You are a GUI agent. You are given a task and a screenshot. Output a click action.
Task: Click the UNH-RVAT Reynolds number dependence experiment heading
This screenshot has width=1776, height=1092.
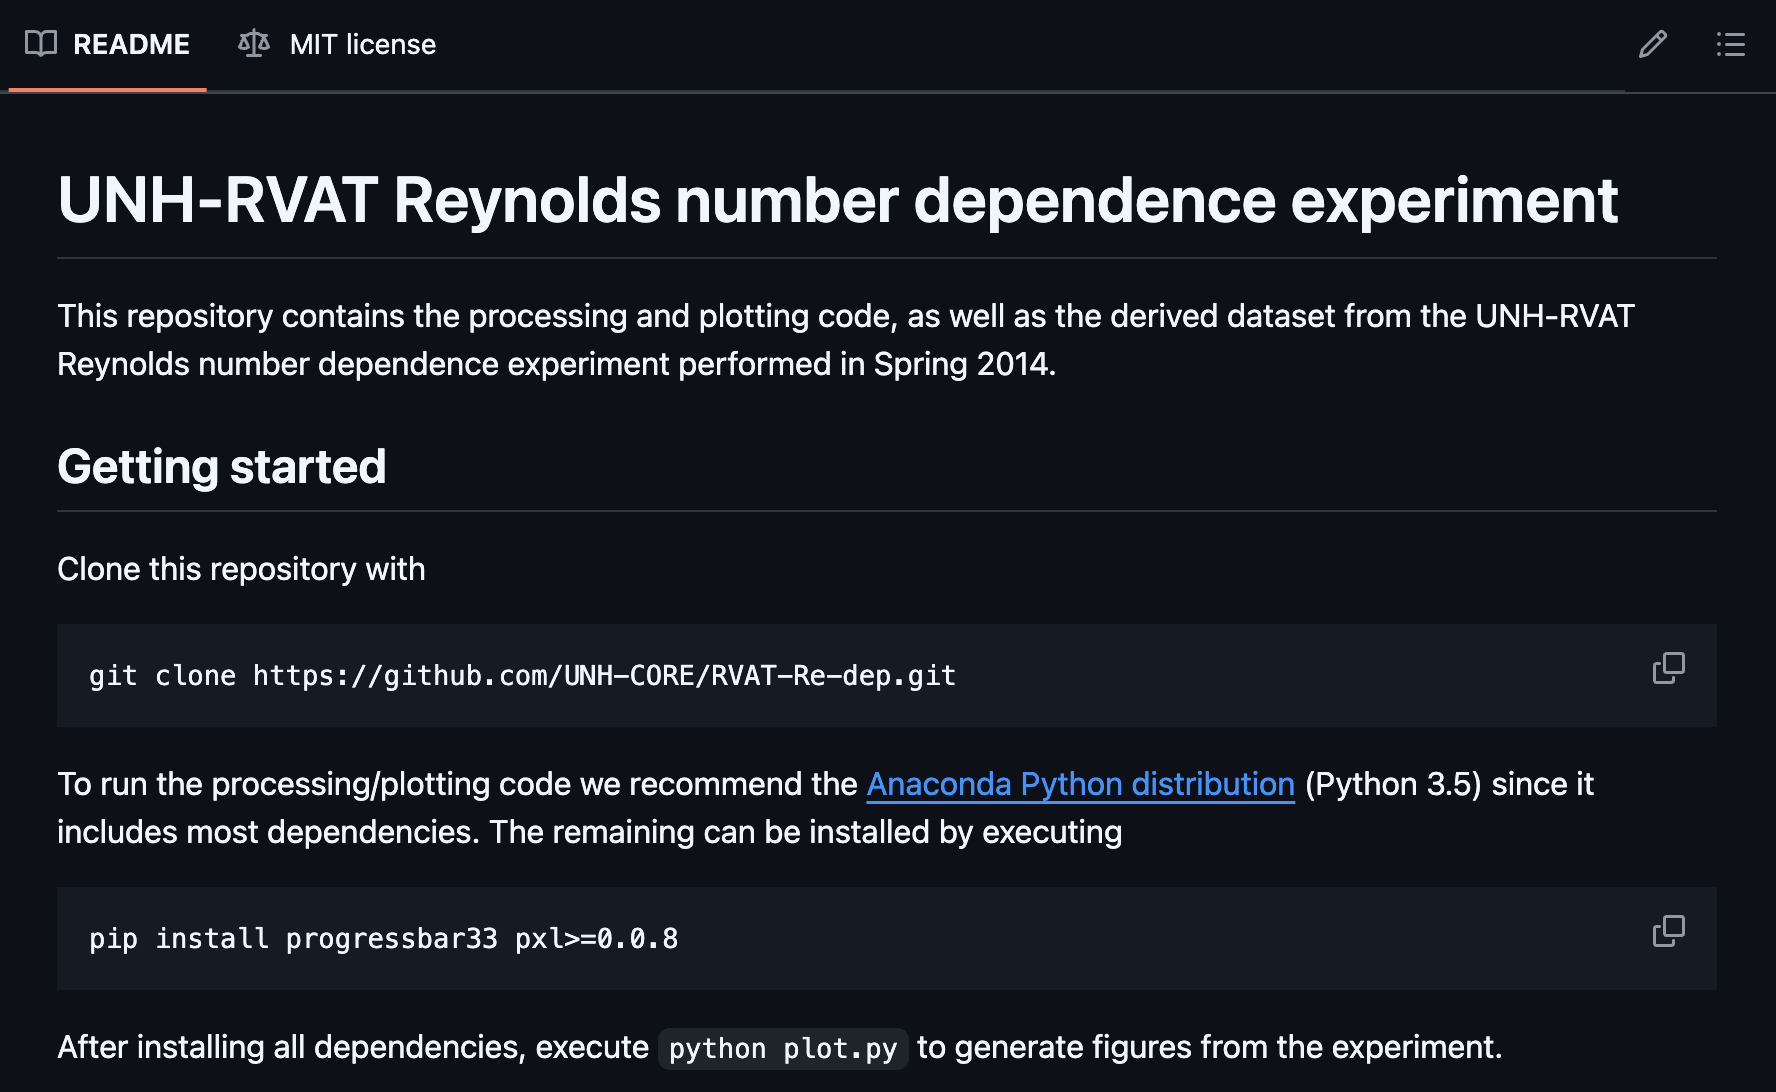tap(837, 200)
